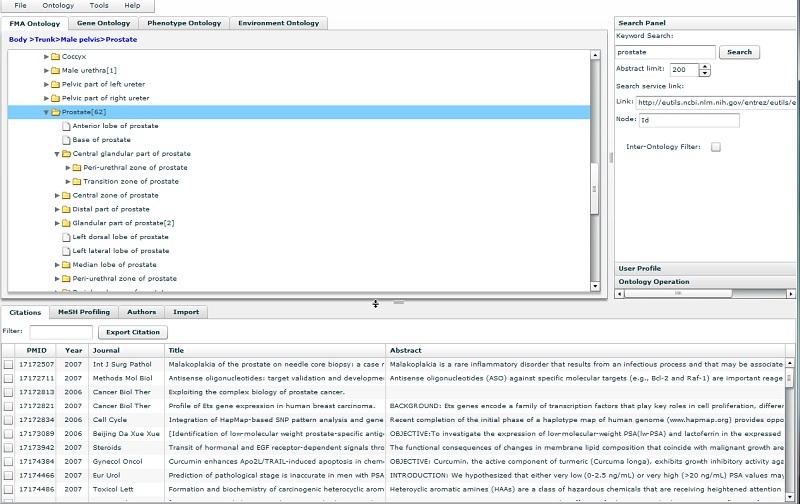Expand the Ontology Operation section

pos(704,282)
